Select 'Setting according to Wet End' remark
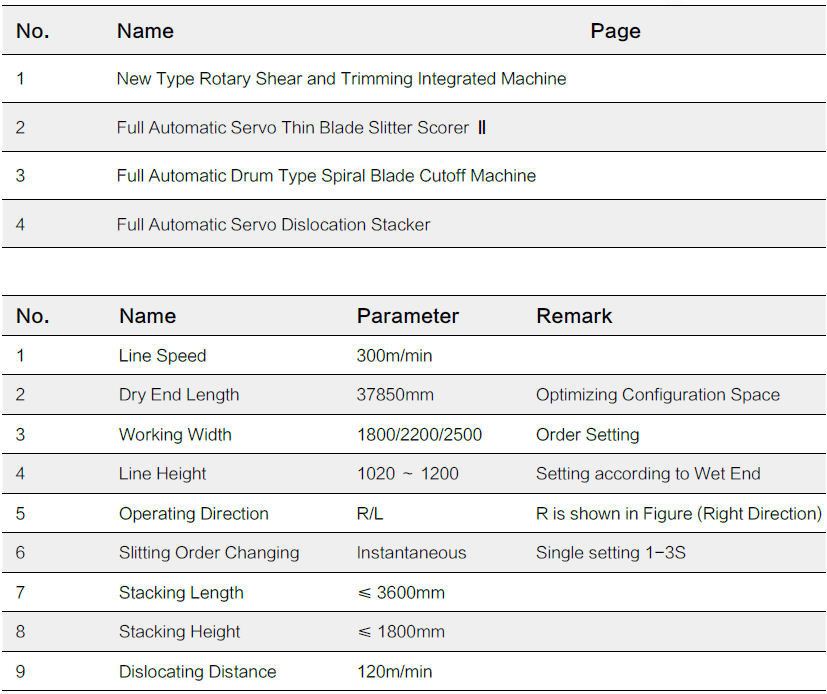This screenshot has height=694, width=827. click(648, 474)
